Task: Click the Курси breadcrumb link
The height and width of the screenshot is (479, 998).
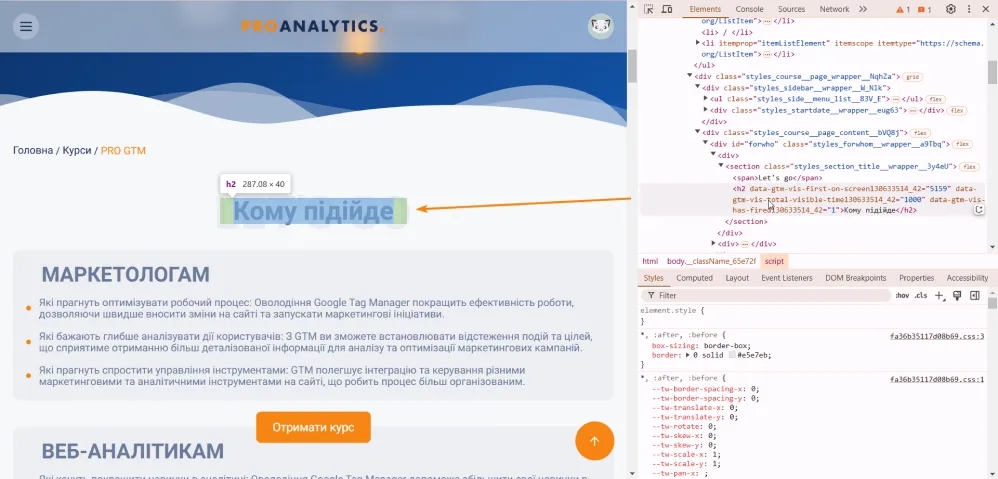Action: [x=77, y=151]
